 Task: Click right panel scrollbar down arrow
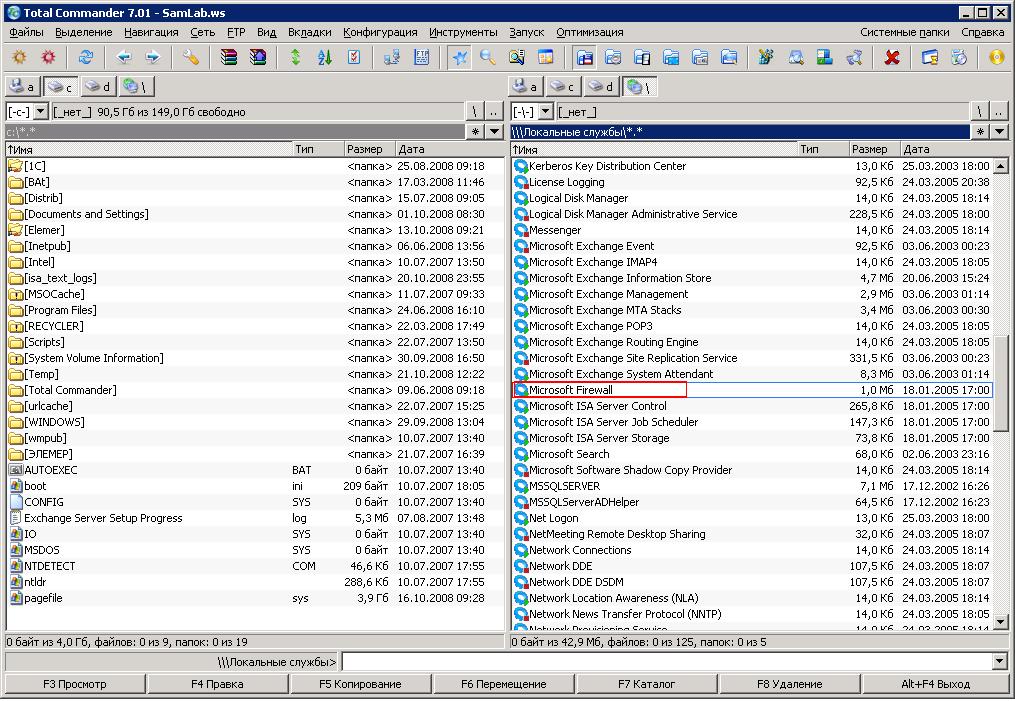[x=1001, y=622]
